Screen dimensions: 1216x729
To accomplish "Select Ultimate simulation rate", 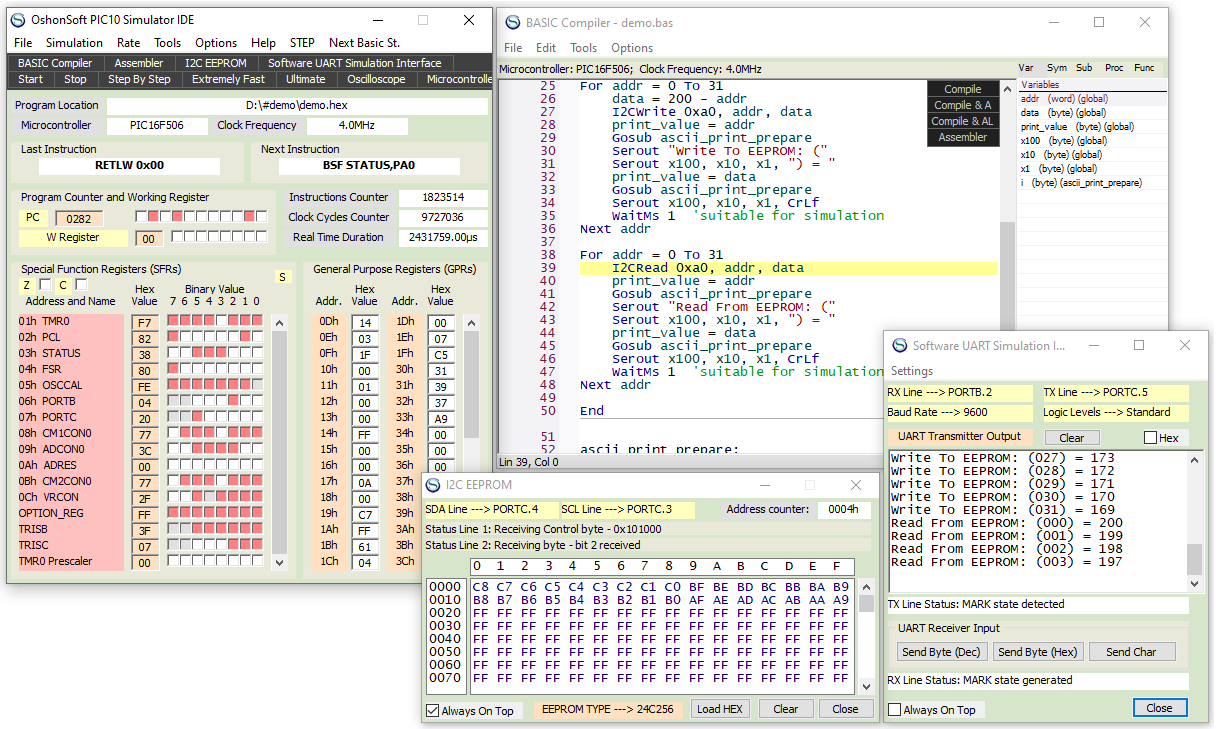I will click(306, 79).
